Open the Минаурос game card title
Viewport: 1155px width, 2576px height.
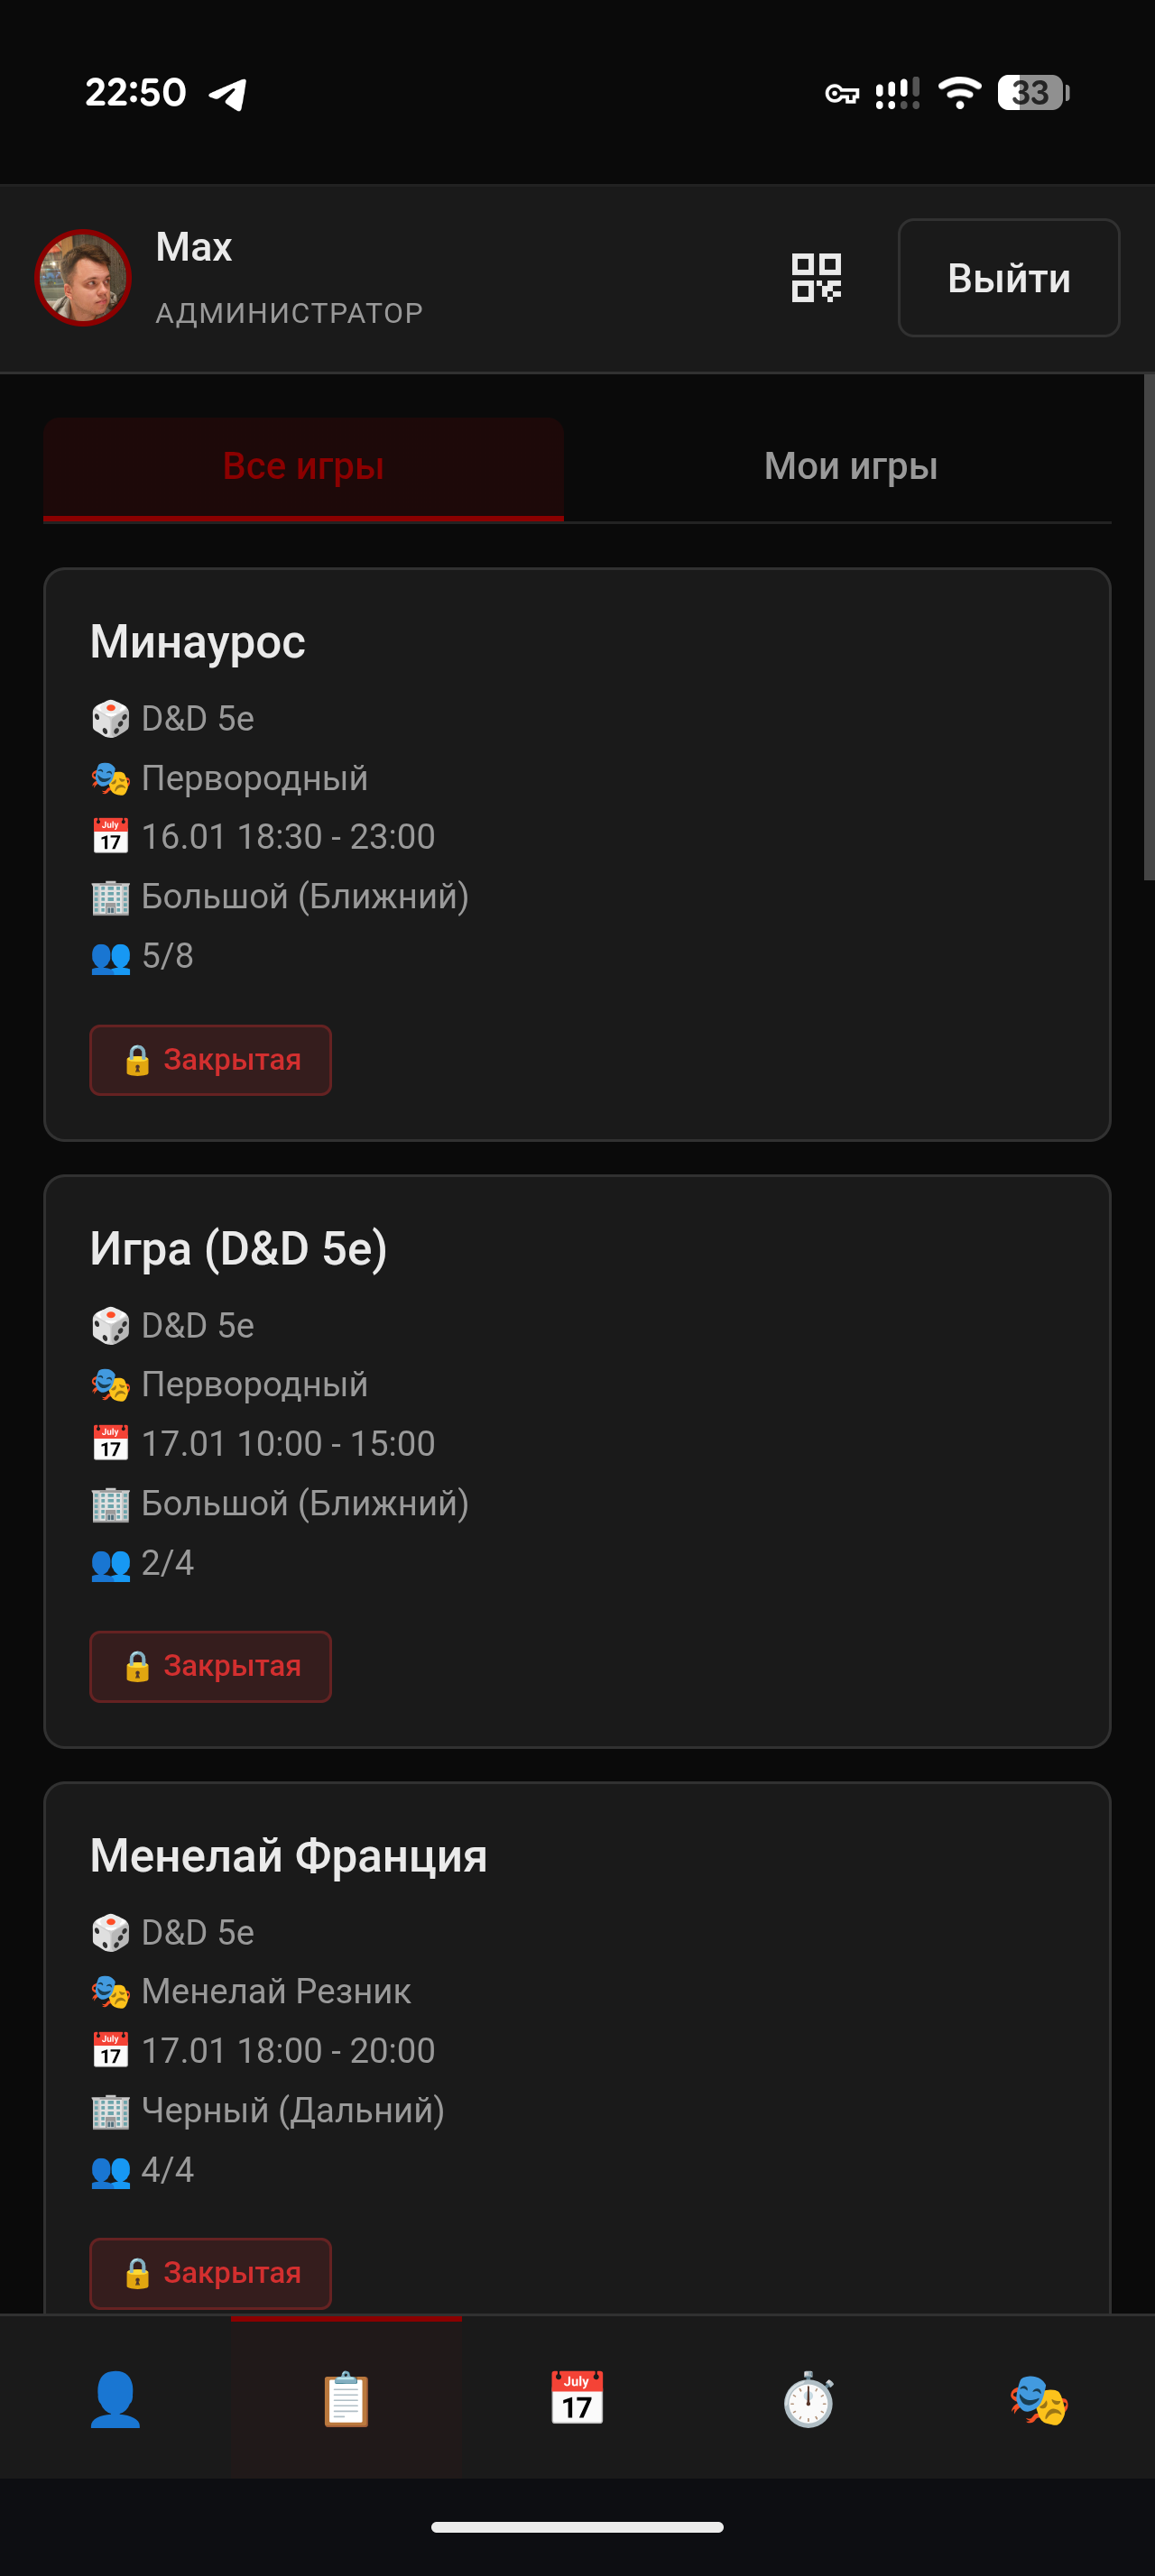[198, 642]
